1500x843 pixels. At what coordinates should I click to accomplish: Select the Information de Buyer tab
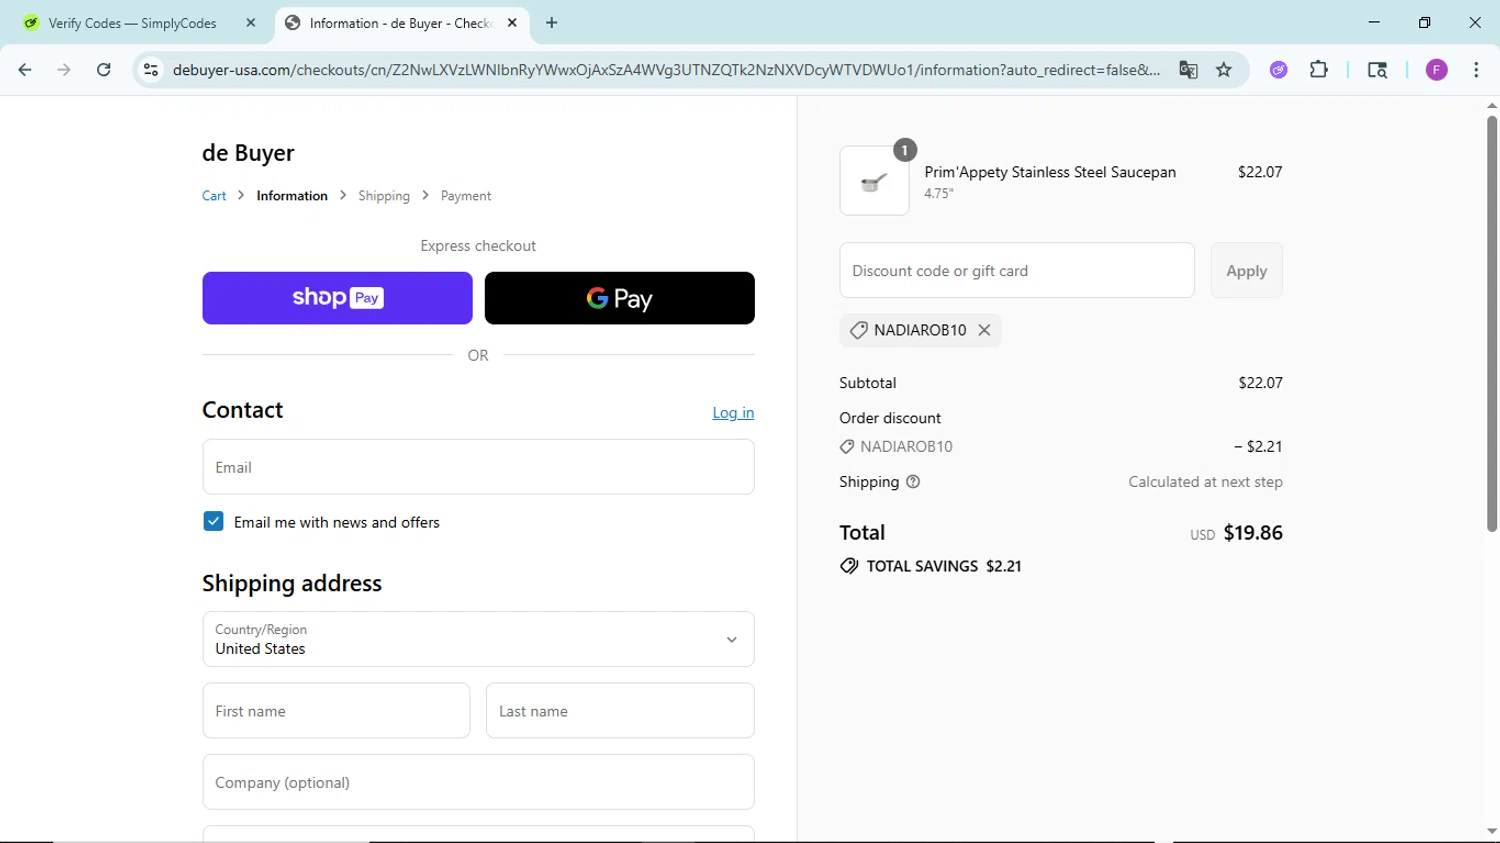point(400,23)
